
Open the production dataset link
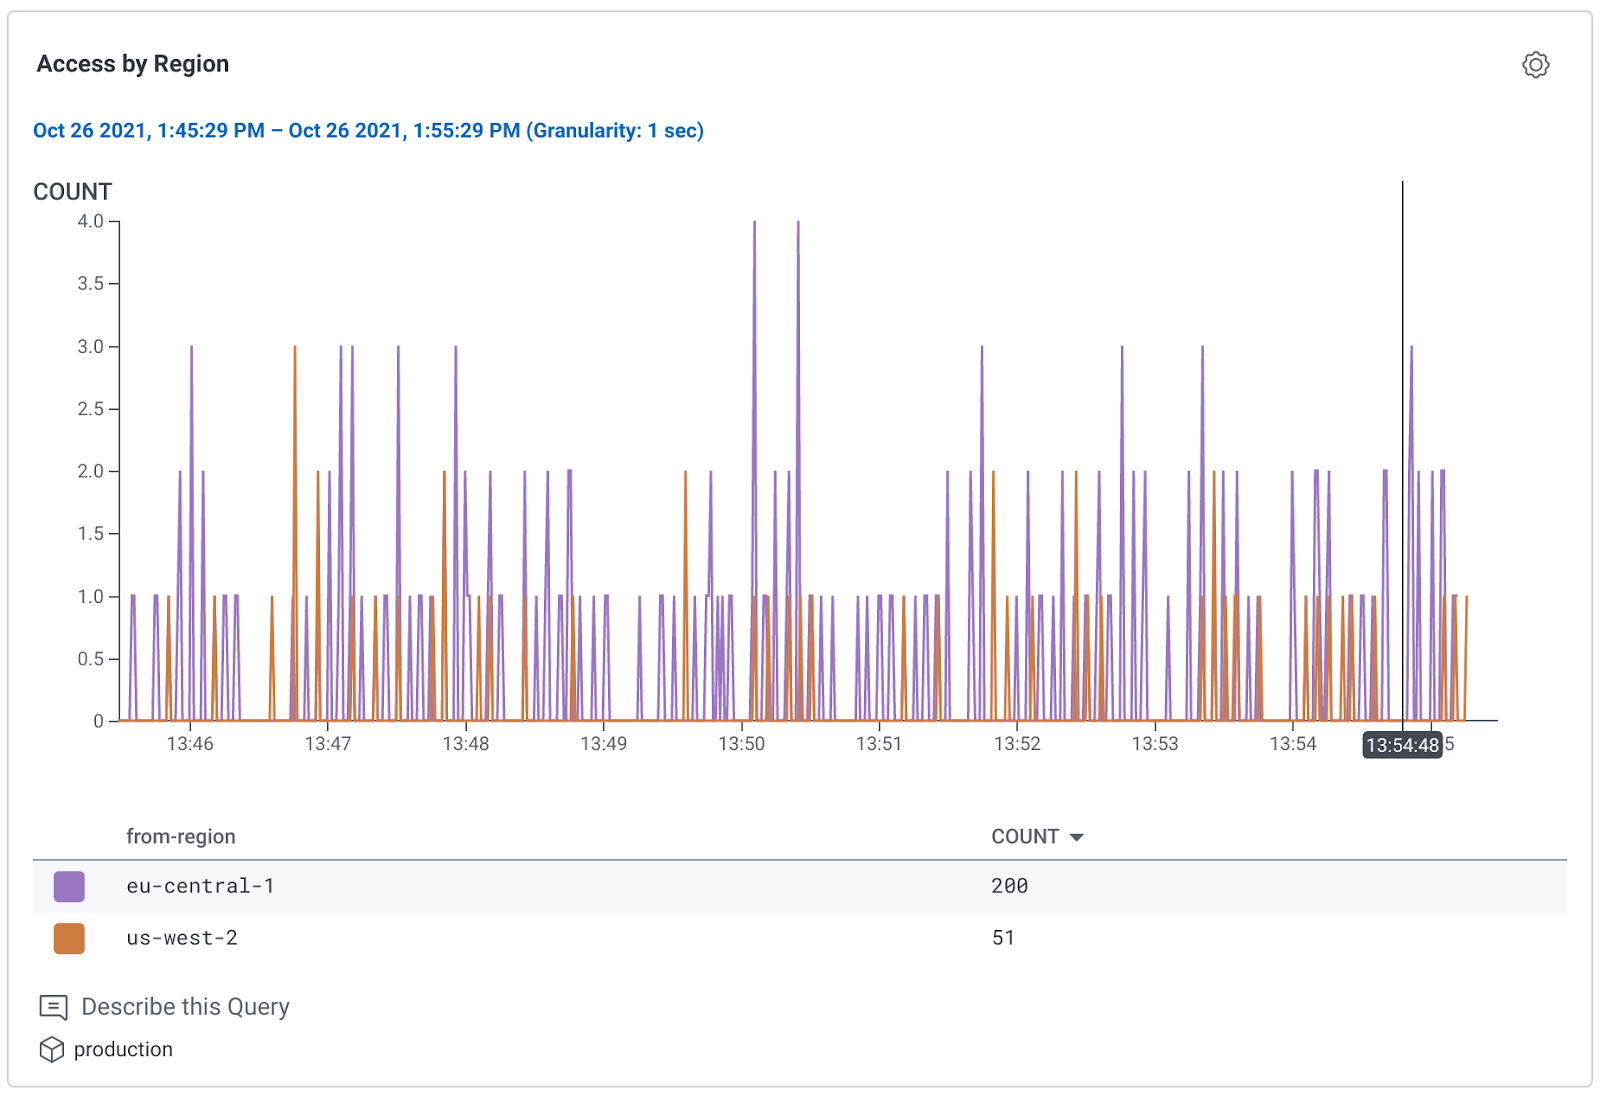coord(123,1049)
